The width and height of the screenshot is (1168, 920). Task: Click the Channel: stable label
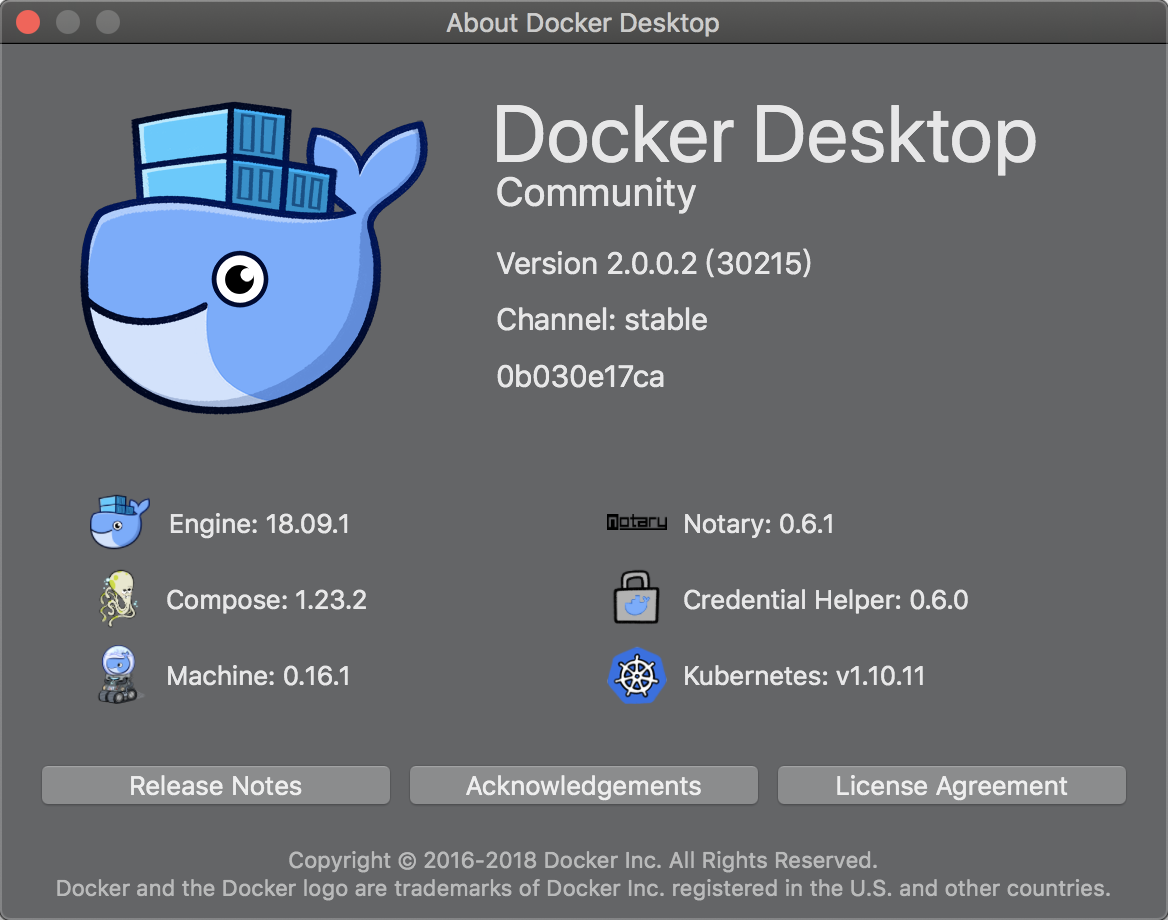[x=601, y=320]
